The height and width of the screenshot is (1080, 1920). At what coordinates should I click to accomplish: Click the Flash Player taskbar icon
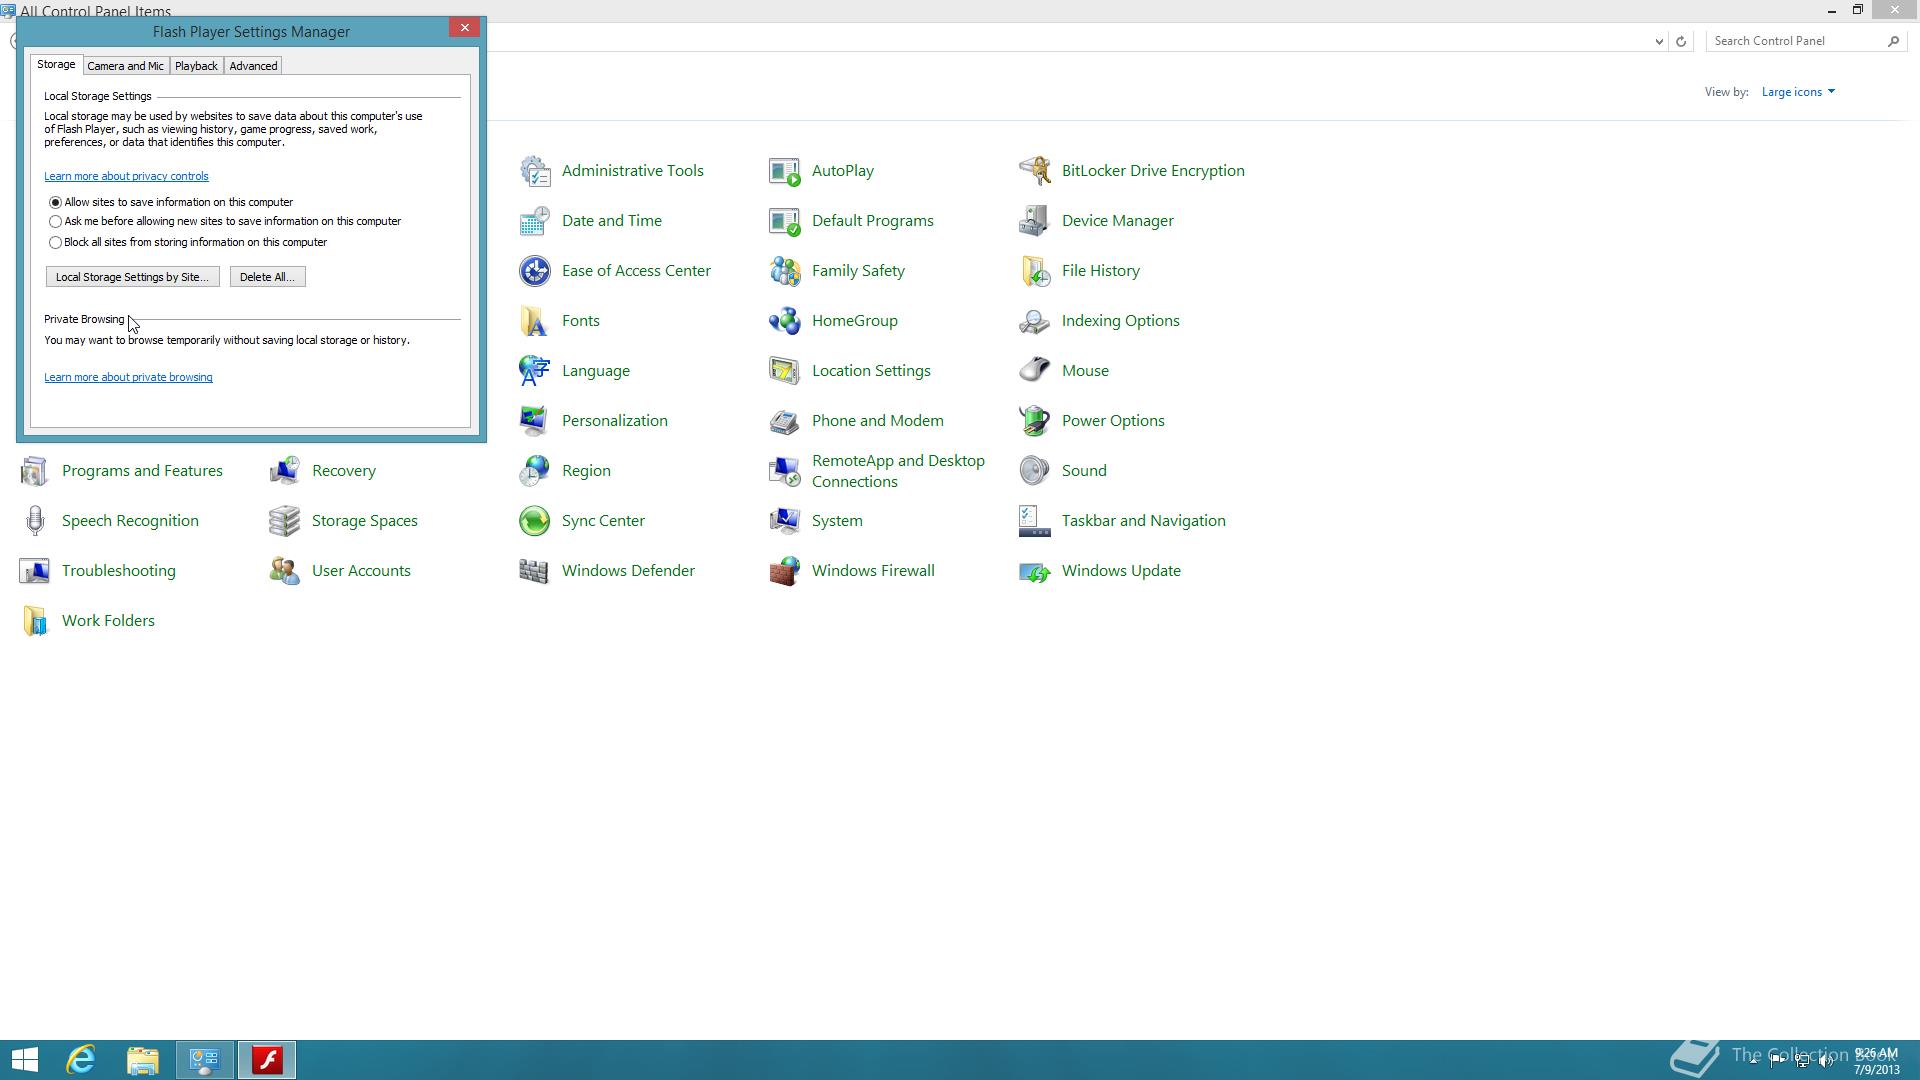[267, 1060]
